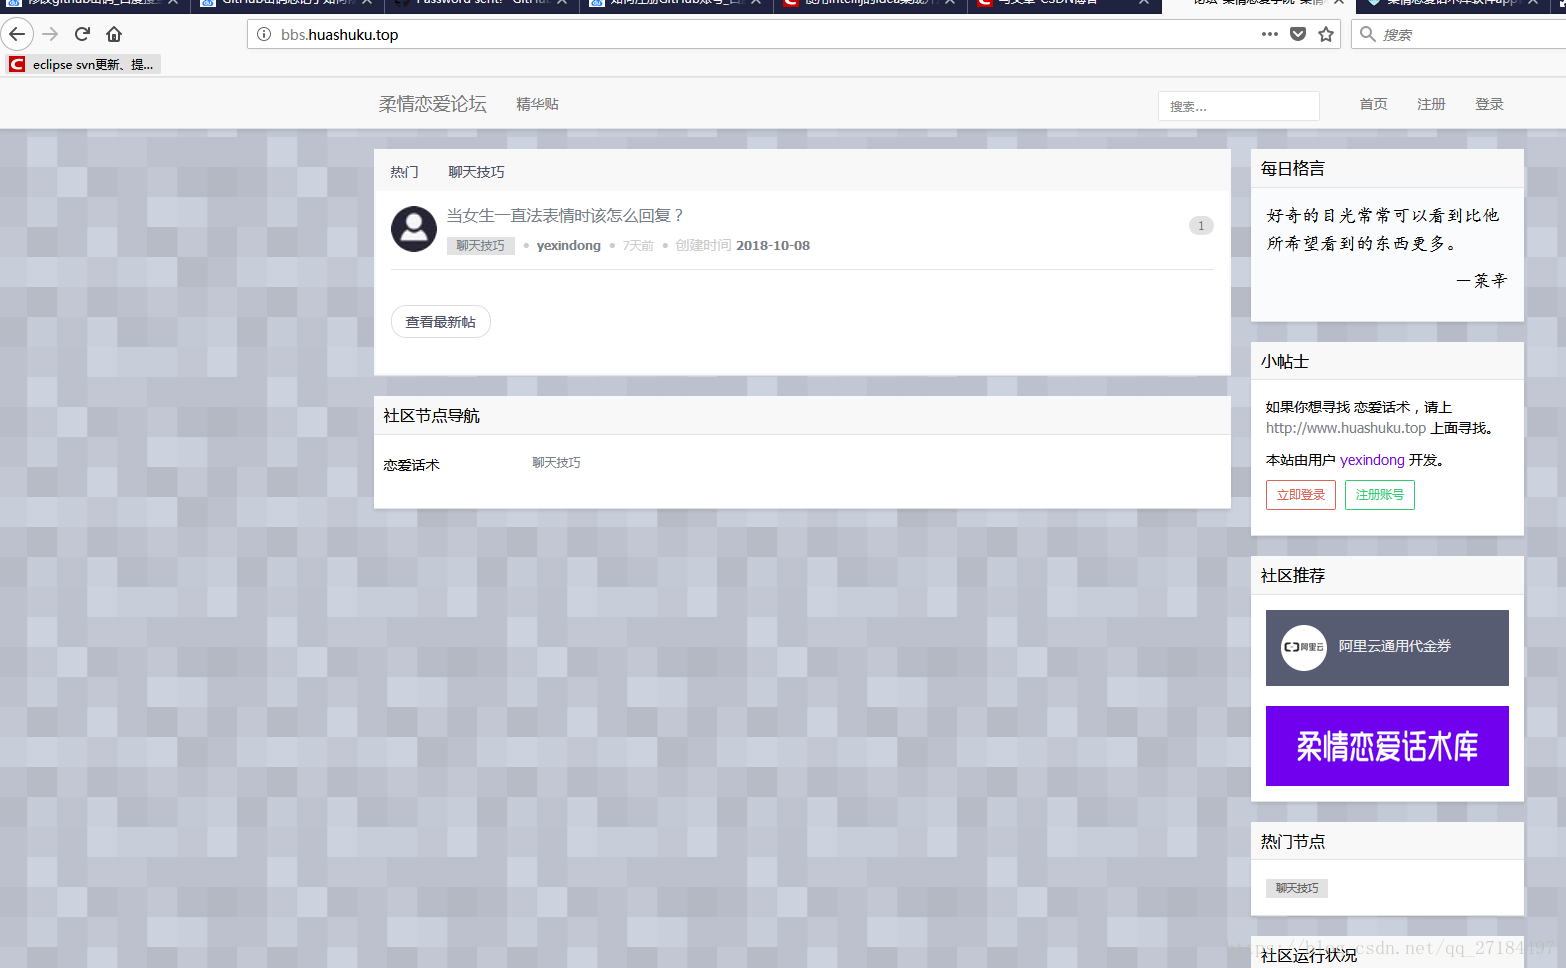
Task: Open the 柔情恋爱论坛 site title
Action: coord(432,104)
